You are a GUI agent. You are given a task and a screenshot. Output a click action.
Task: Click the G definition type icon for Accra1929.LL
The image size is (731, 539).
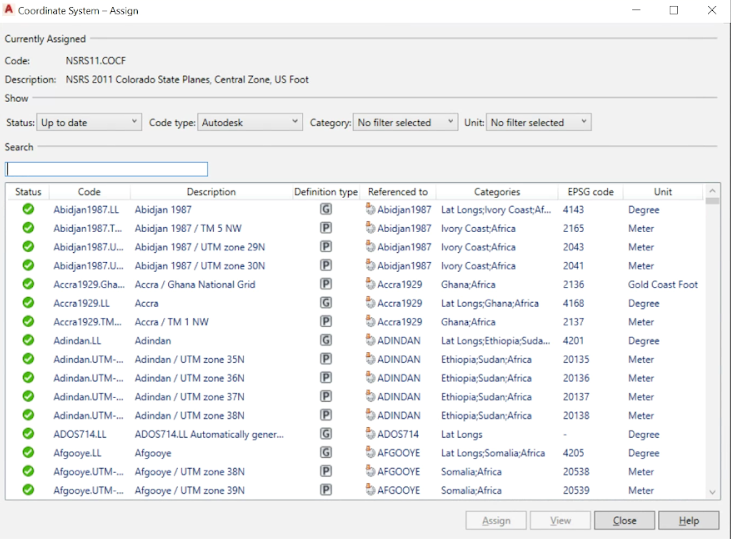point(325,303)
